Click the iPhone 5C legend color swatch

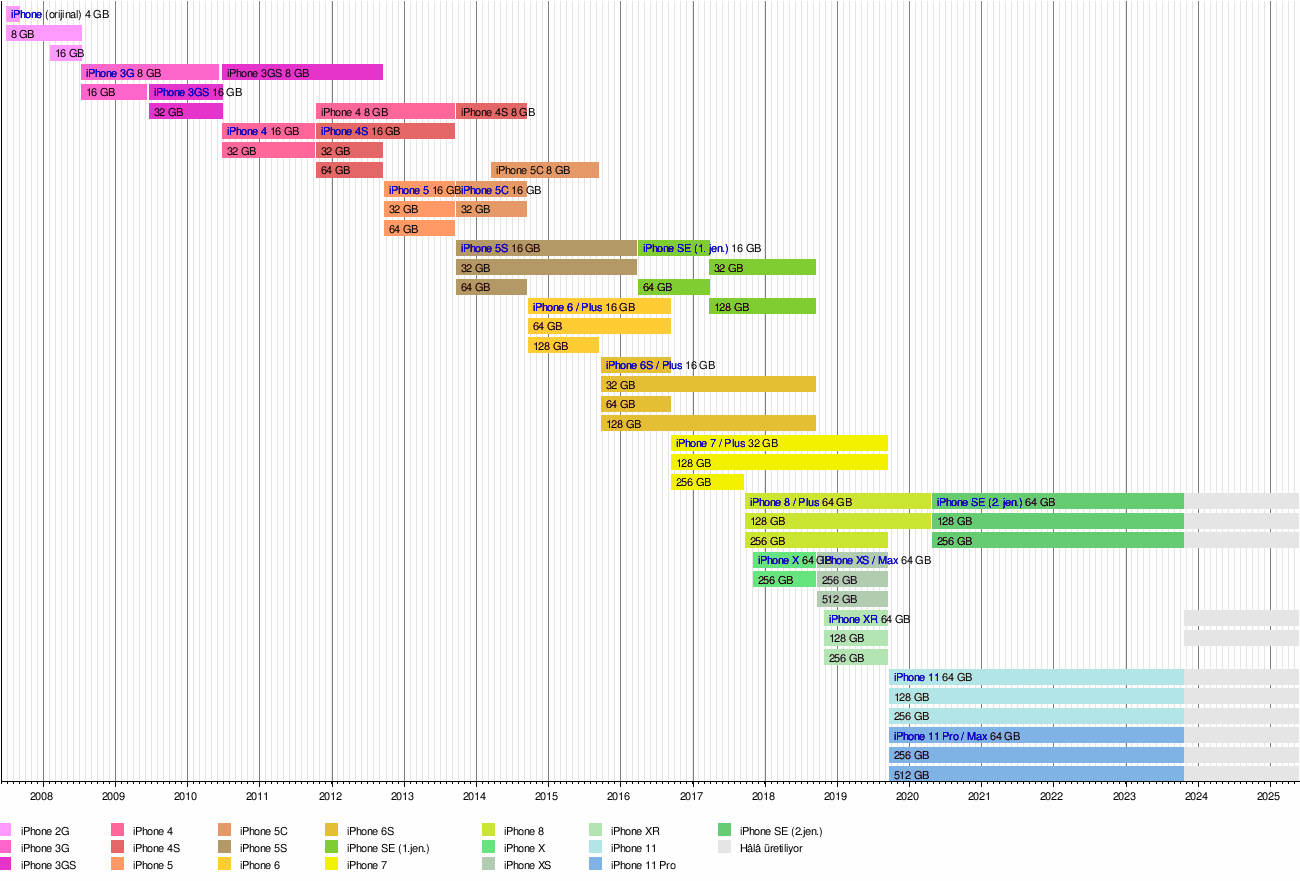pos(224,832)
